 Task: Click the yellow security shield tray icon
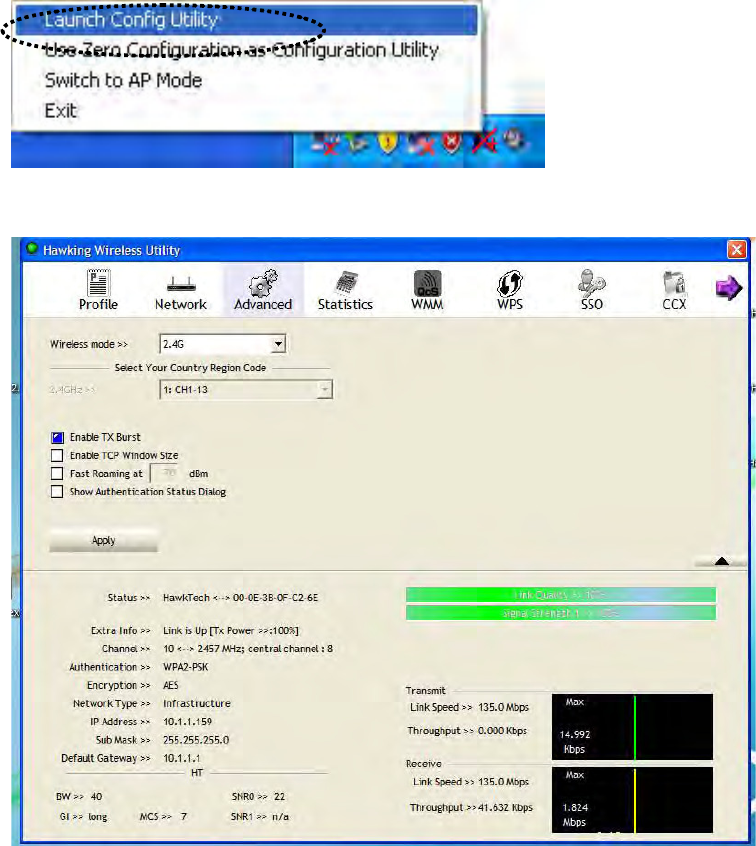pyautogui.click(x=387, y=142)
